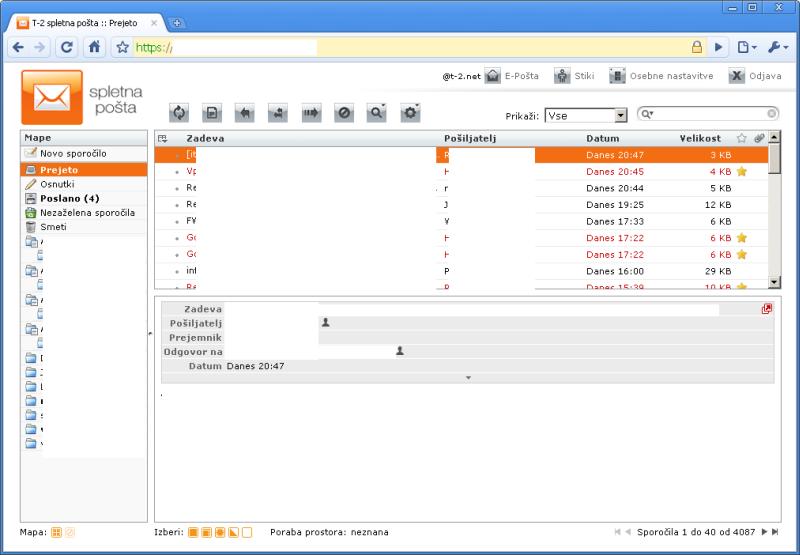Click the forward message toolbar icon
The image size is (800, 555).
point(311,114)
